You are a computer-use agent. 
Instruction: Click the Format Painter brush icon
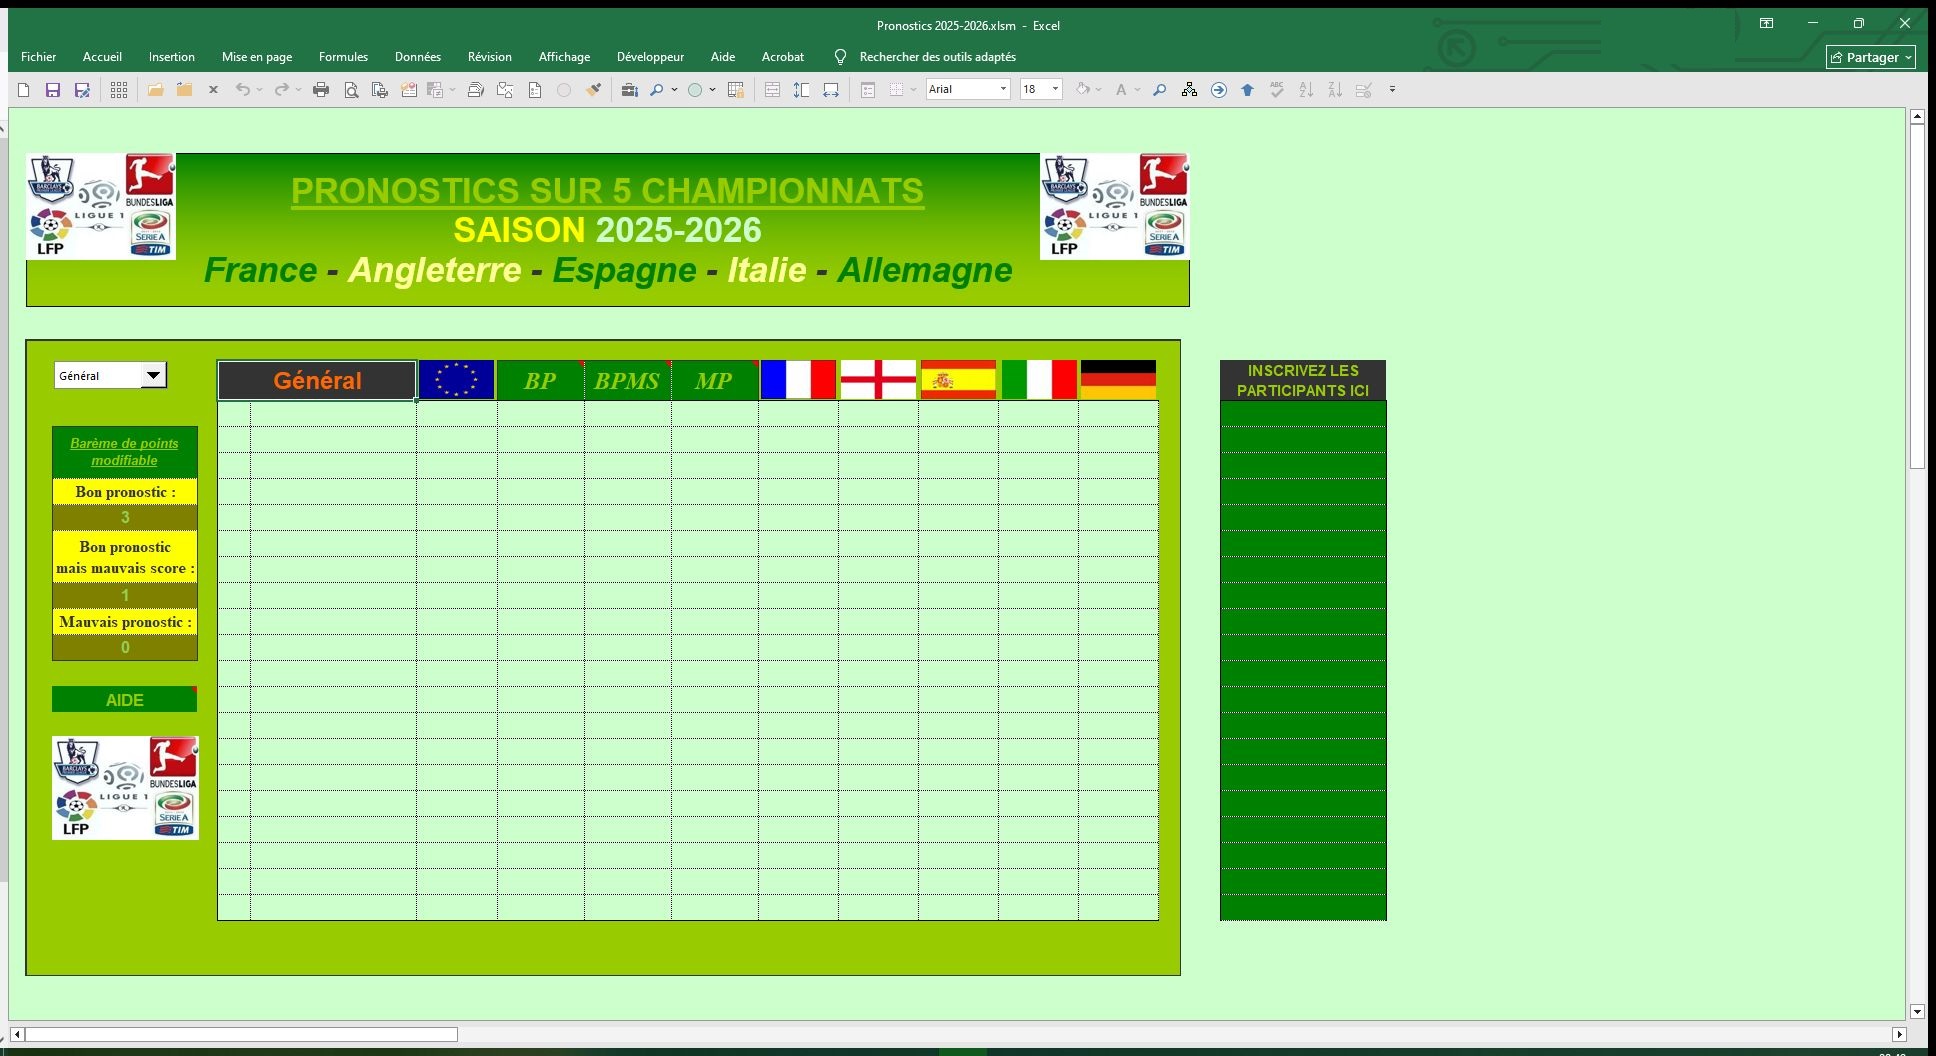point(594,90)
